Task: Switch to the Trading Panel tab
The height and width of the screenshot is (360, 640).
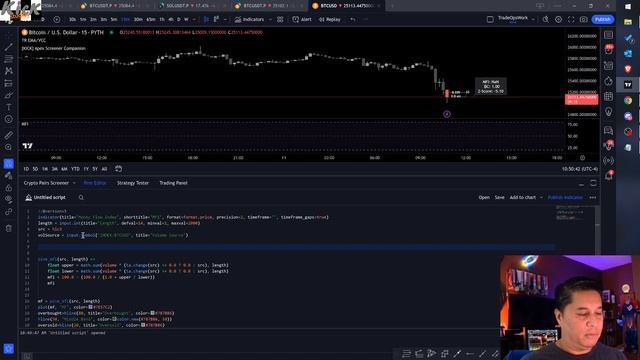Action: click(x=173, y=183)
